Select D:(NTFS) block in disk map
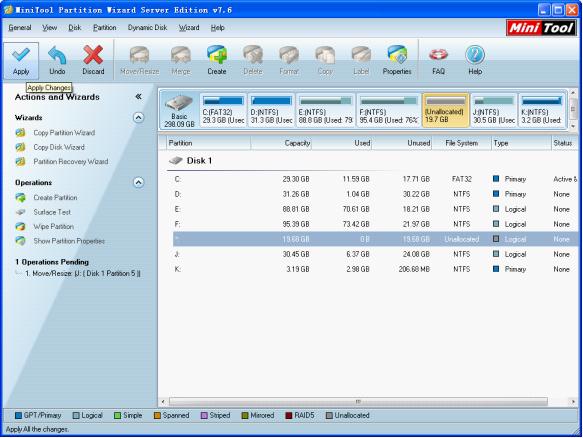 click(271, 110)
